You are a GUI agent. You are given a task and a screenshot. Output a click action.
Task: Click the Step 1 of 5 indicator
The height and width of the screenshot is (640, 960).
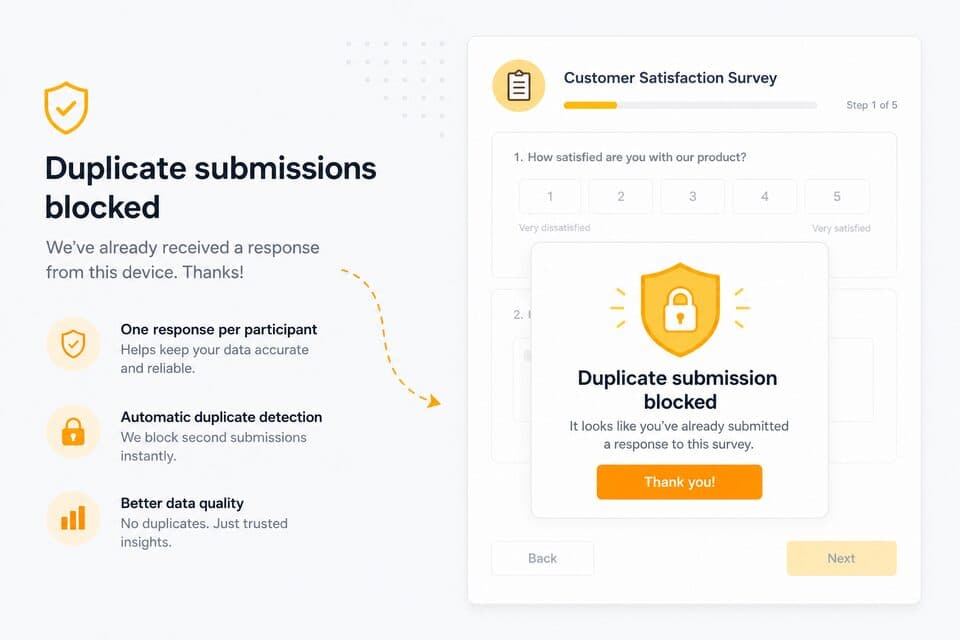(x=872, y=105)
